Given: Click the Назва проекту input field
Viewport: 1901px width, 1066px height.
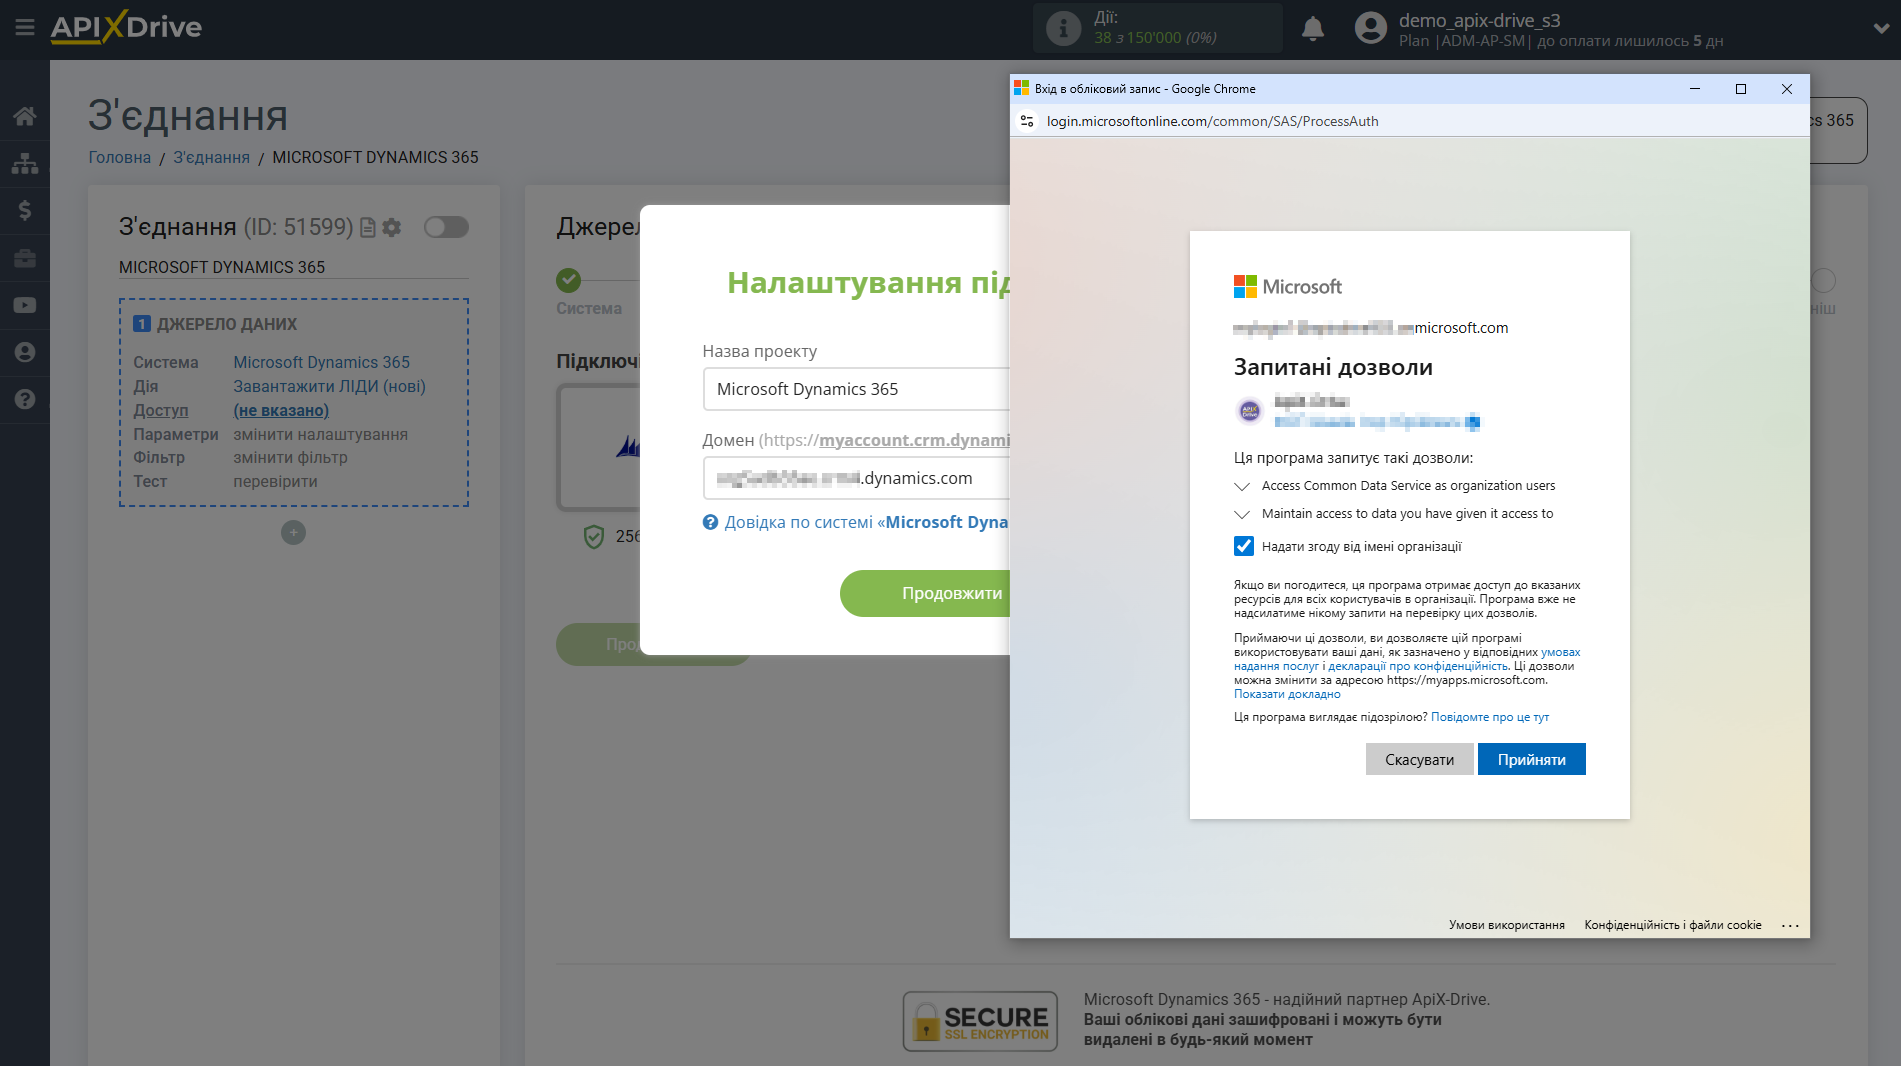Looking at the screenshot, I should coord(856,389).
